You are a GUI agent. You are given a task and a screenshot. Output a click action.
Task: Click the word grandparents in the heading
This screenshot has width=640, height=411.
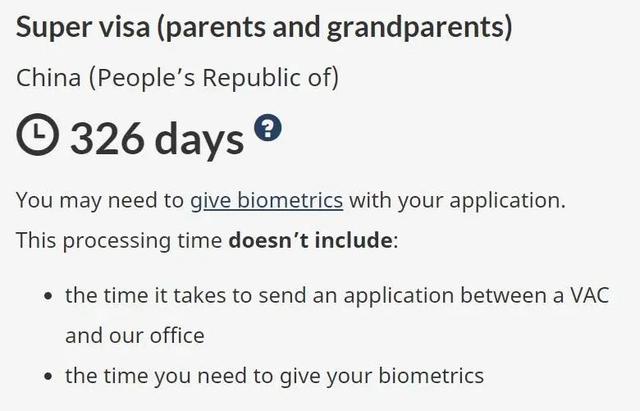pos(419,26)
